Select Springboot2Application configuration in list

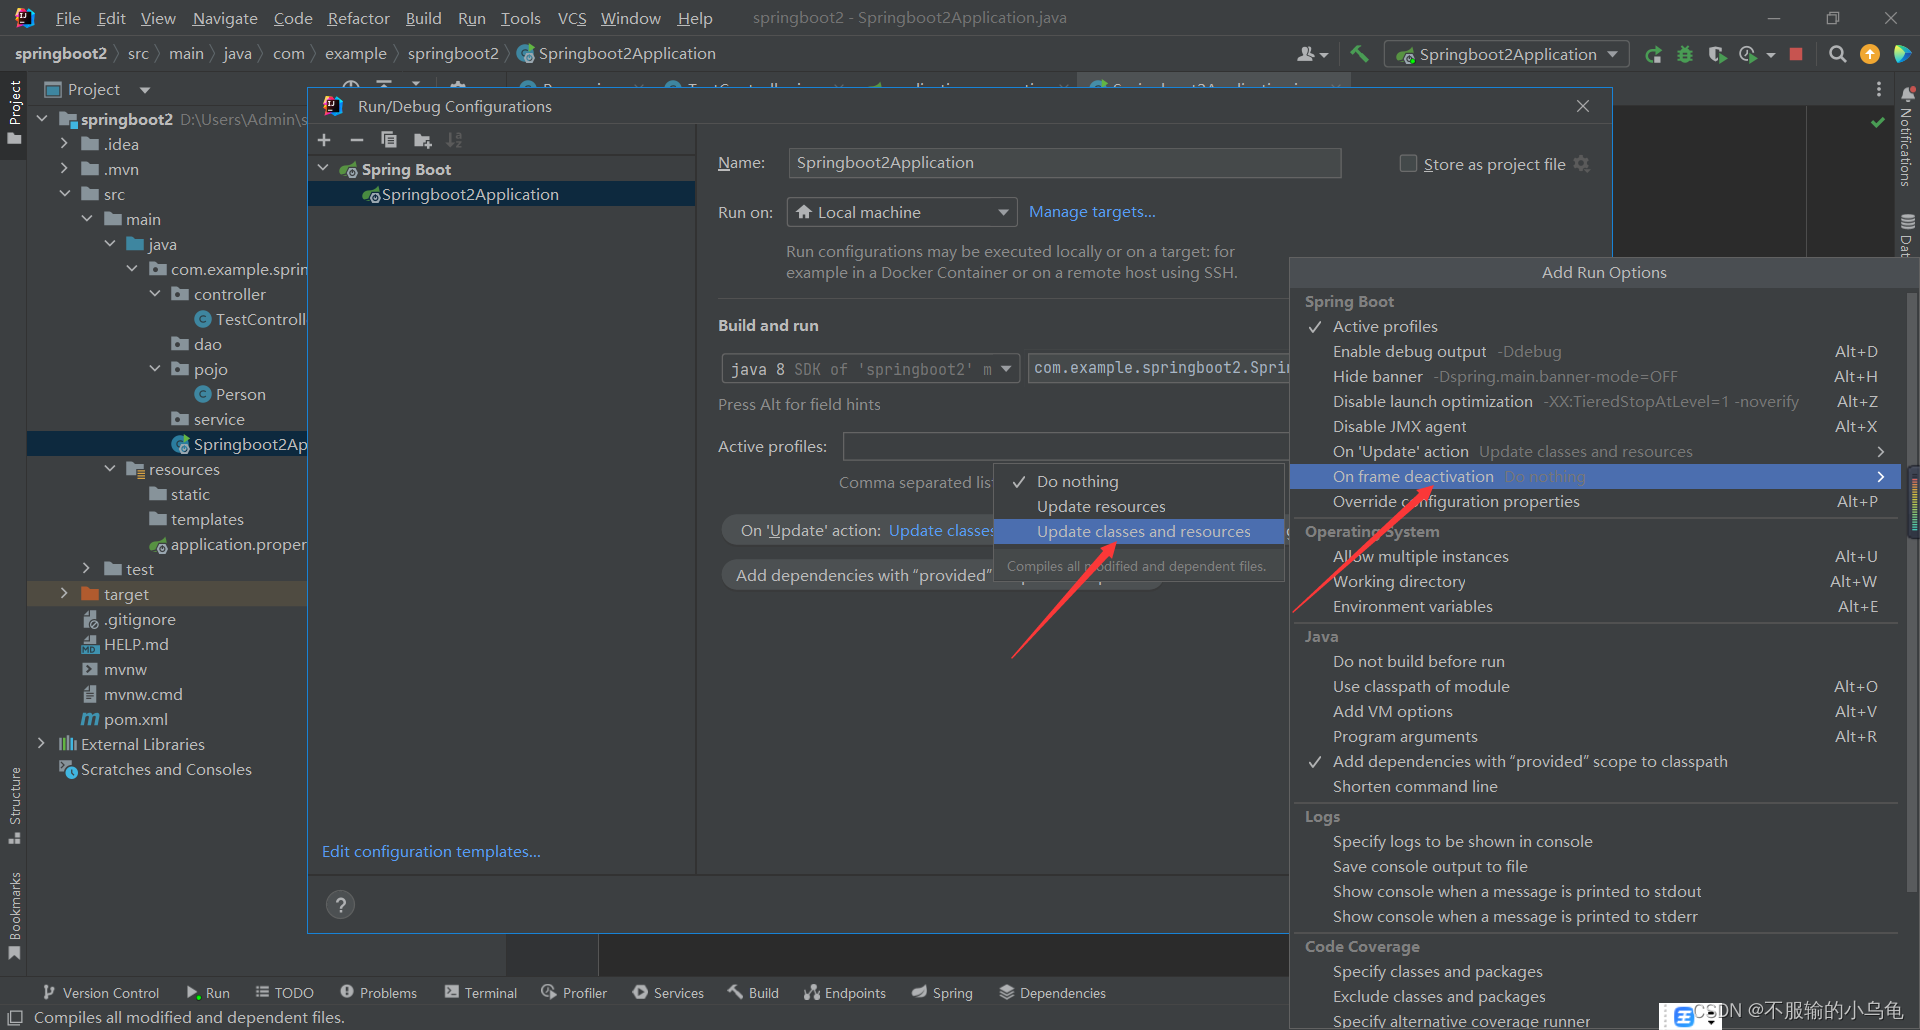click(x=501, y=194)
